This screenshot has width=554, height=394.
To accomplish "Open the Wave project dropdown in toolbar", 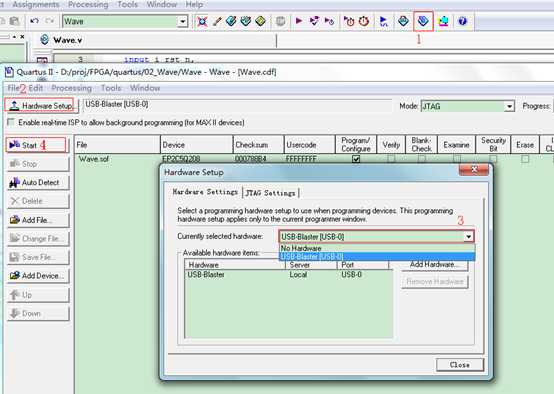I will (x=182, y=21).
